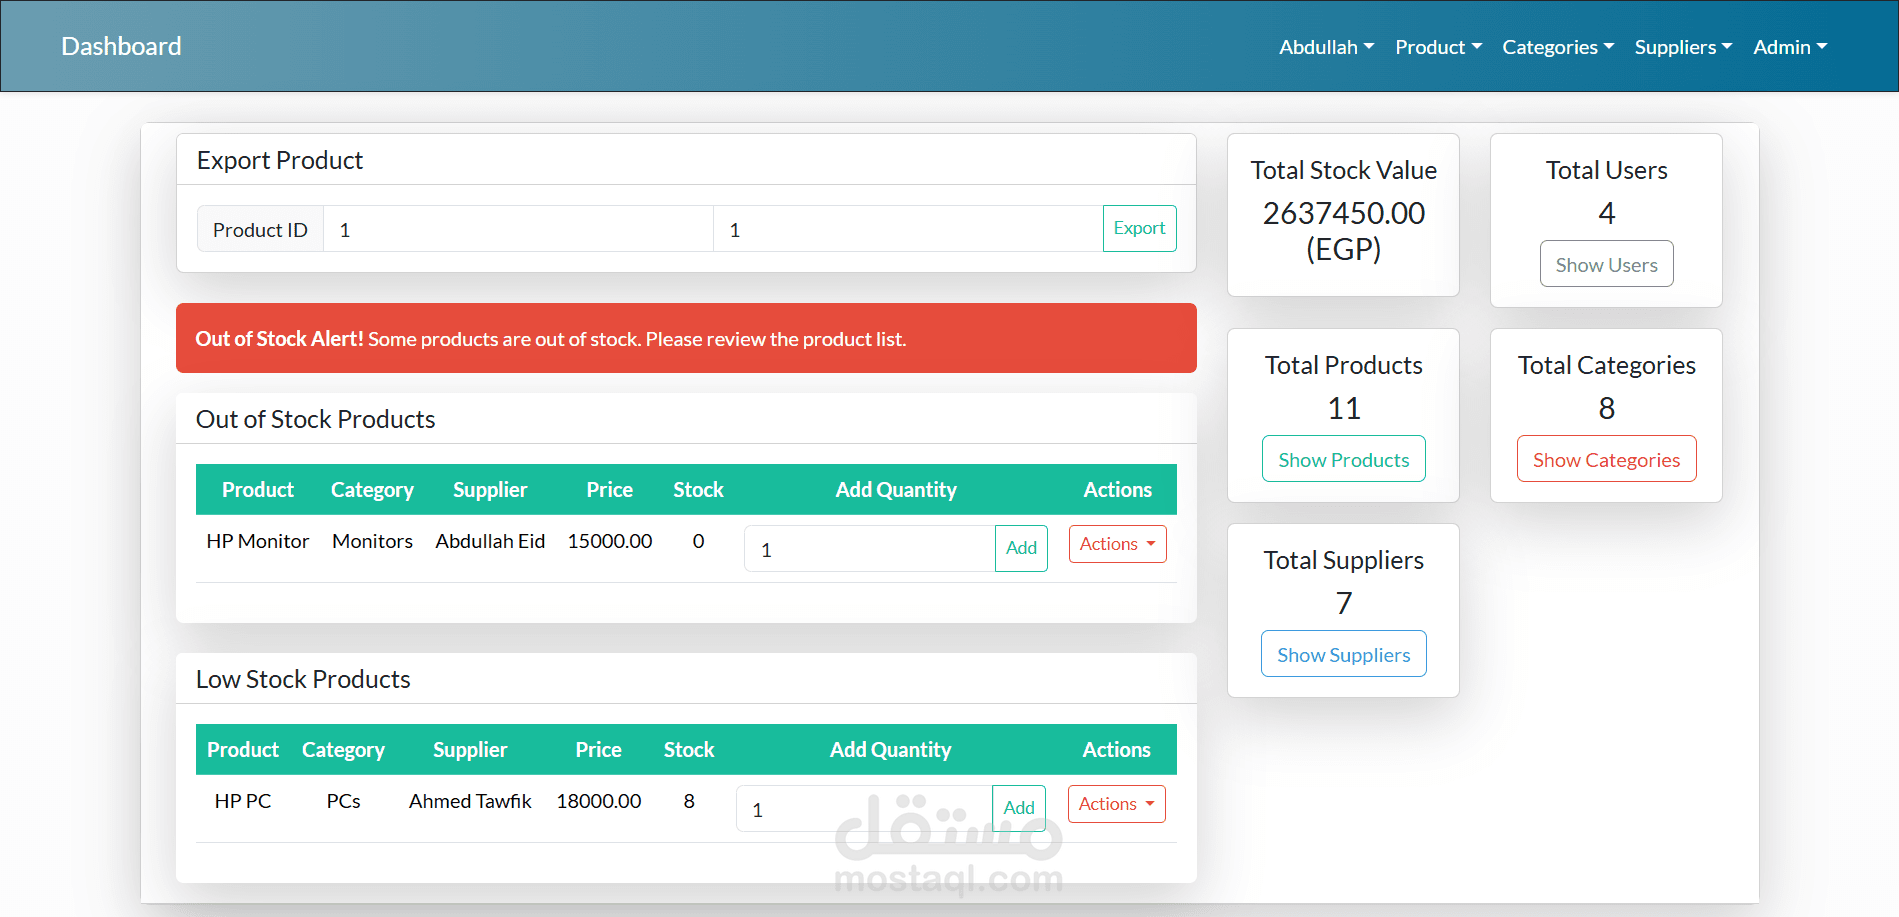Click the Out of Stock Alert banner

(x=686, y=338)
